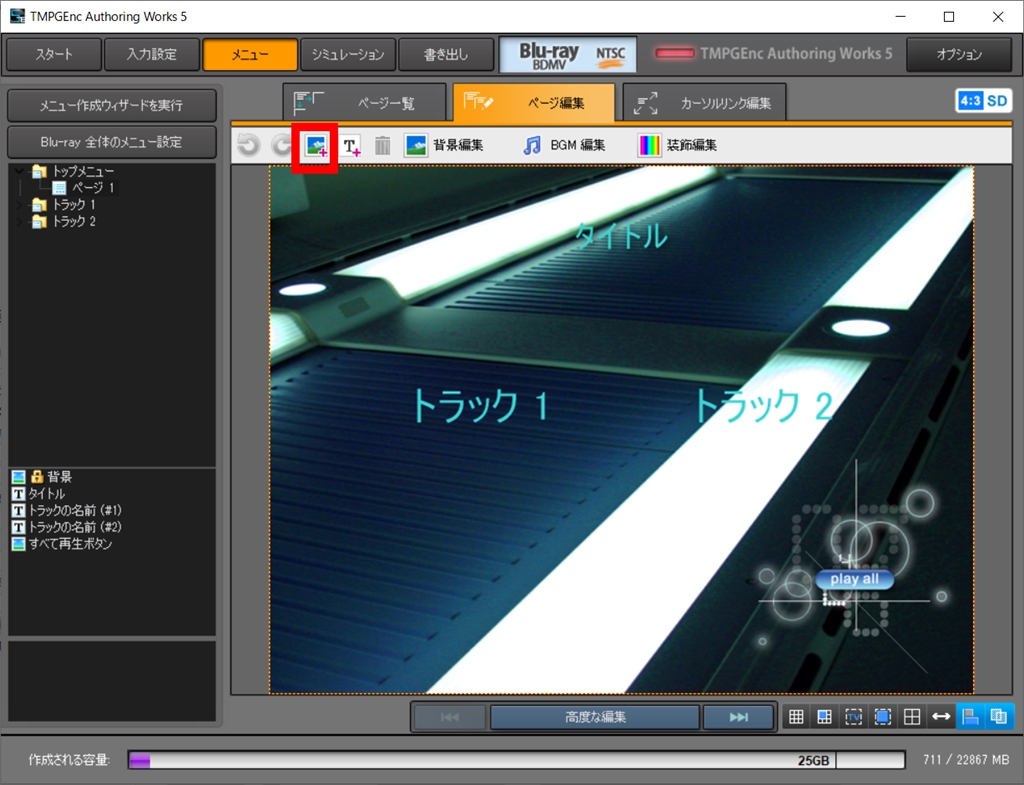Select the トラック 1 folder
This screenshot has width=1024, height=785.
(65, 205)
